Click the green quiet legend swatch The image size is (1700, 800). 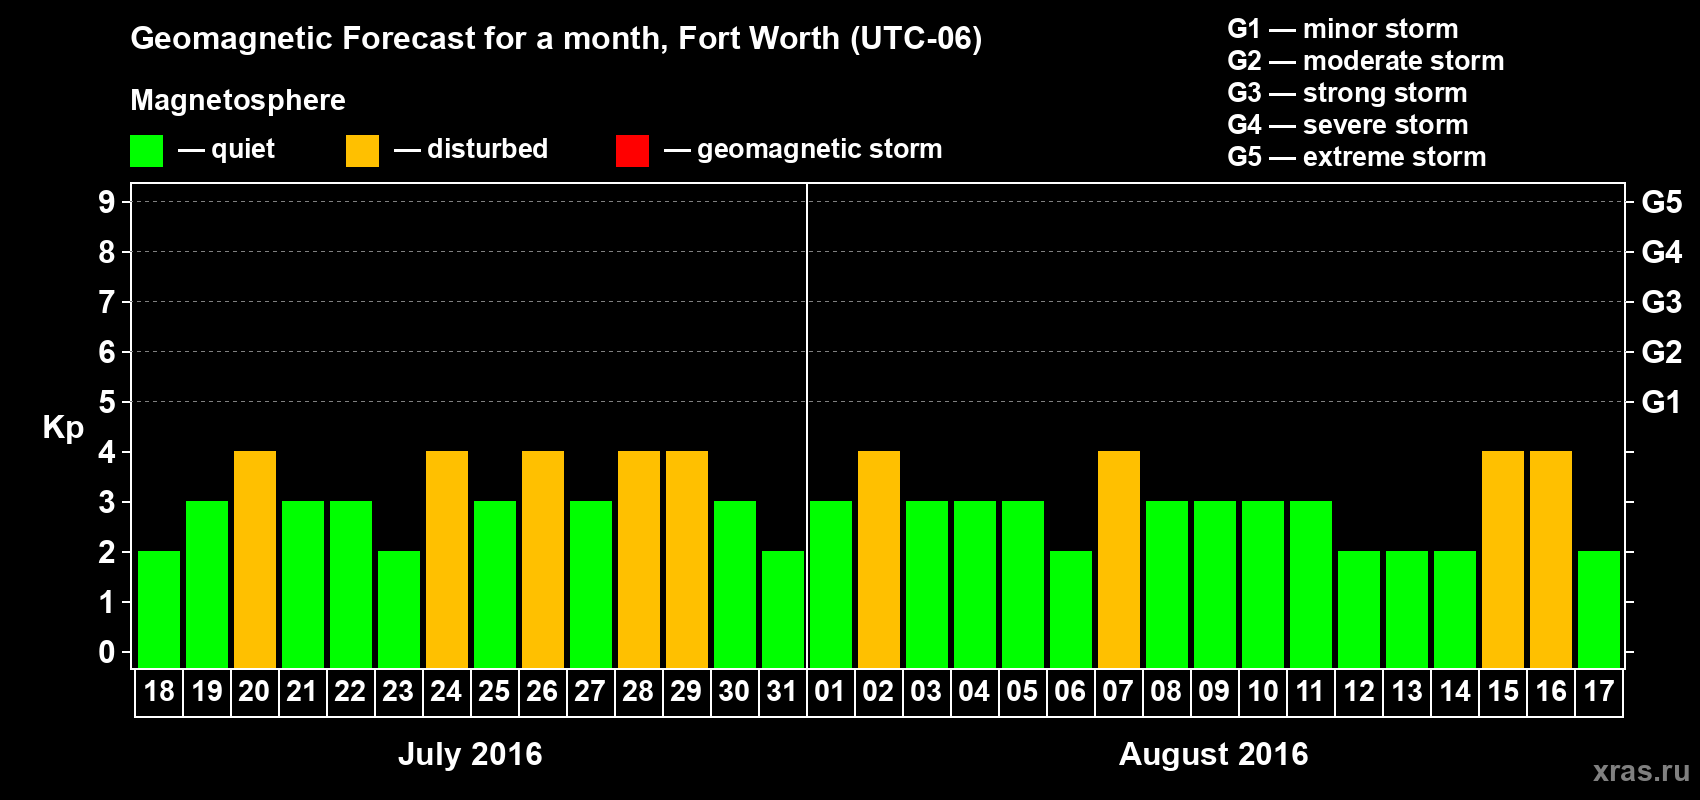(147, 151)
